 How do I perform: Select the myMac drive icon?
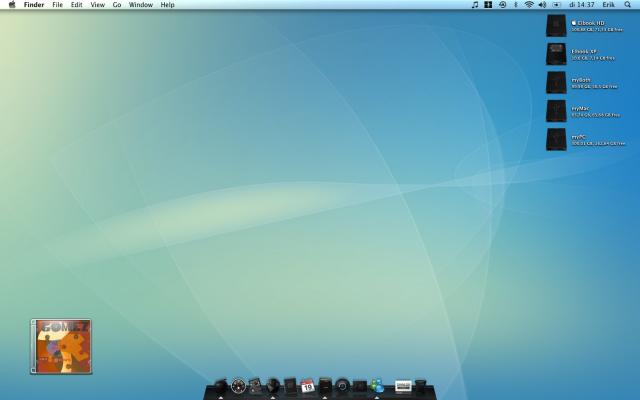click(556, 111)
